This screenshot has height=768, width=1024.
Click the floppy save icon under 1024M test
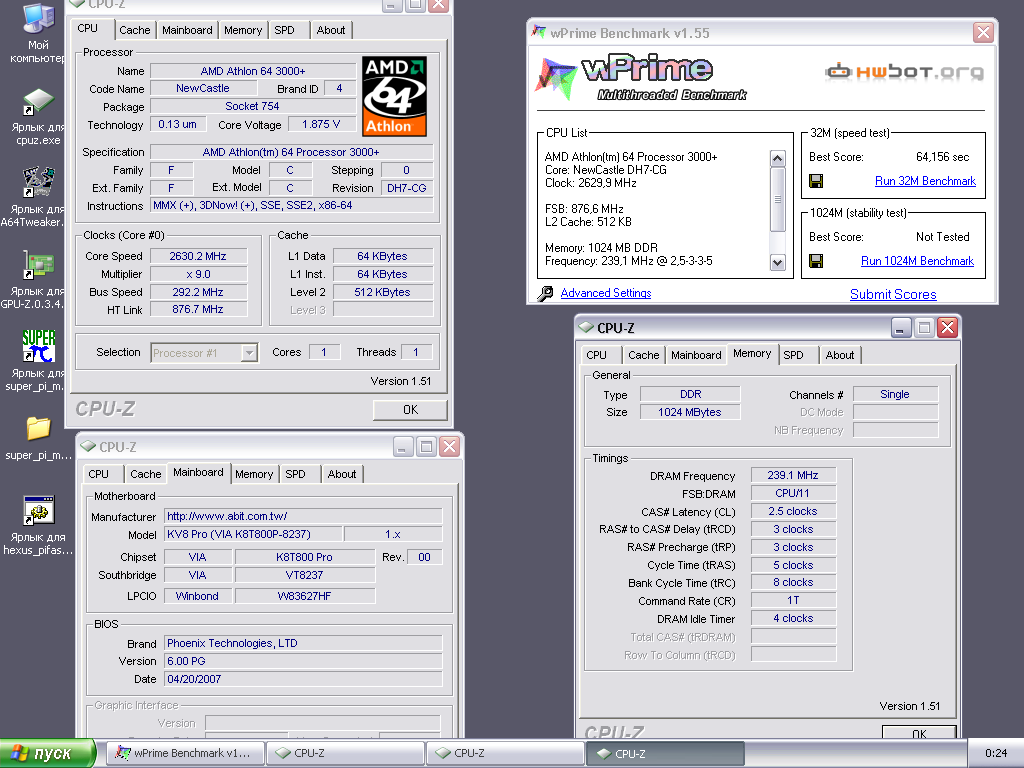coord(816,261)
